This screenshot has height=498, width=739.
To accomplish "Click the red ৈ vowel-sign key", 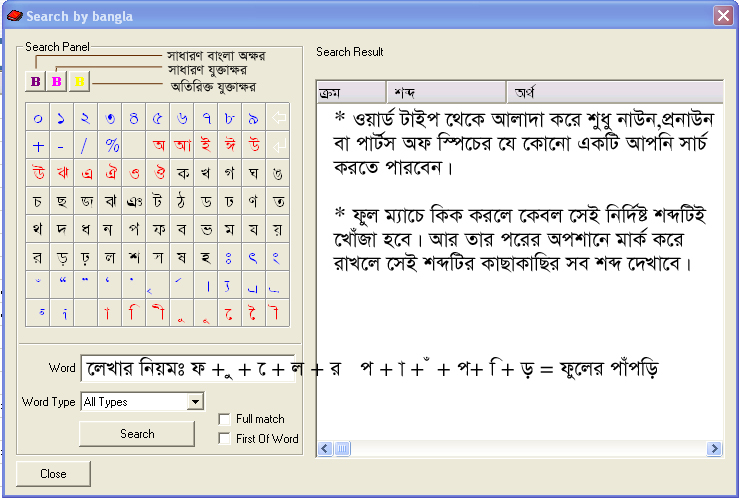I will coord(254,312).
